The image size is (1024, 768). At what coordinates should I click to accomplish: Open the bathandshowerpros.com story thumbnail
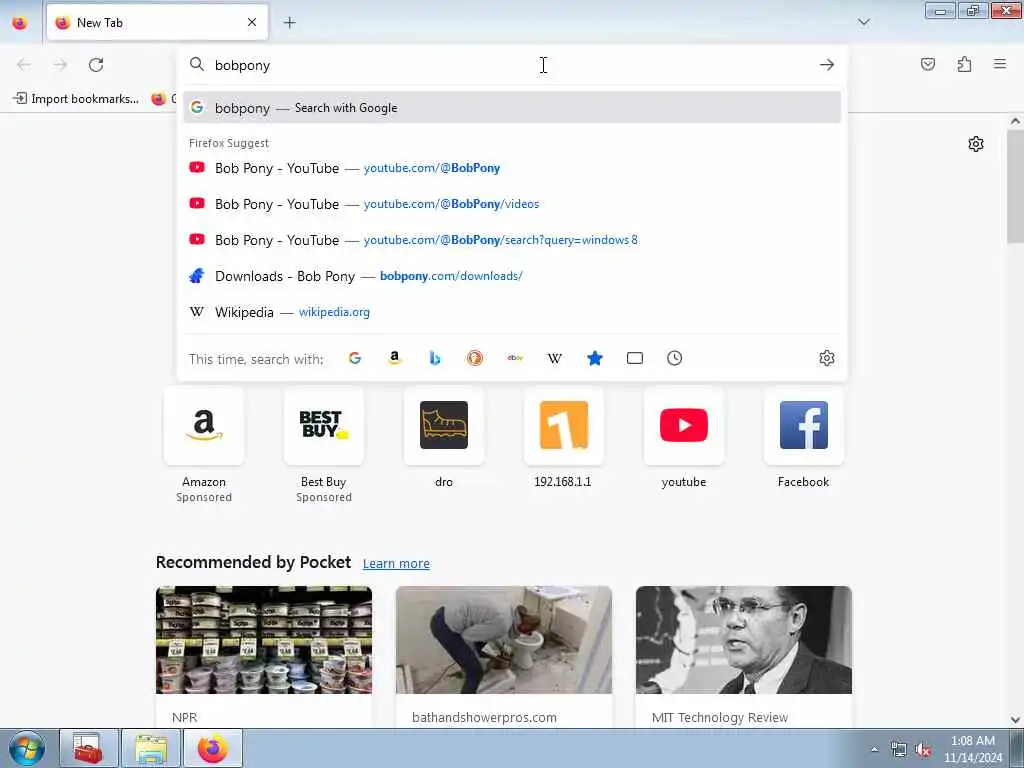pos(504,640)
